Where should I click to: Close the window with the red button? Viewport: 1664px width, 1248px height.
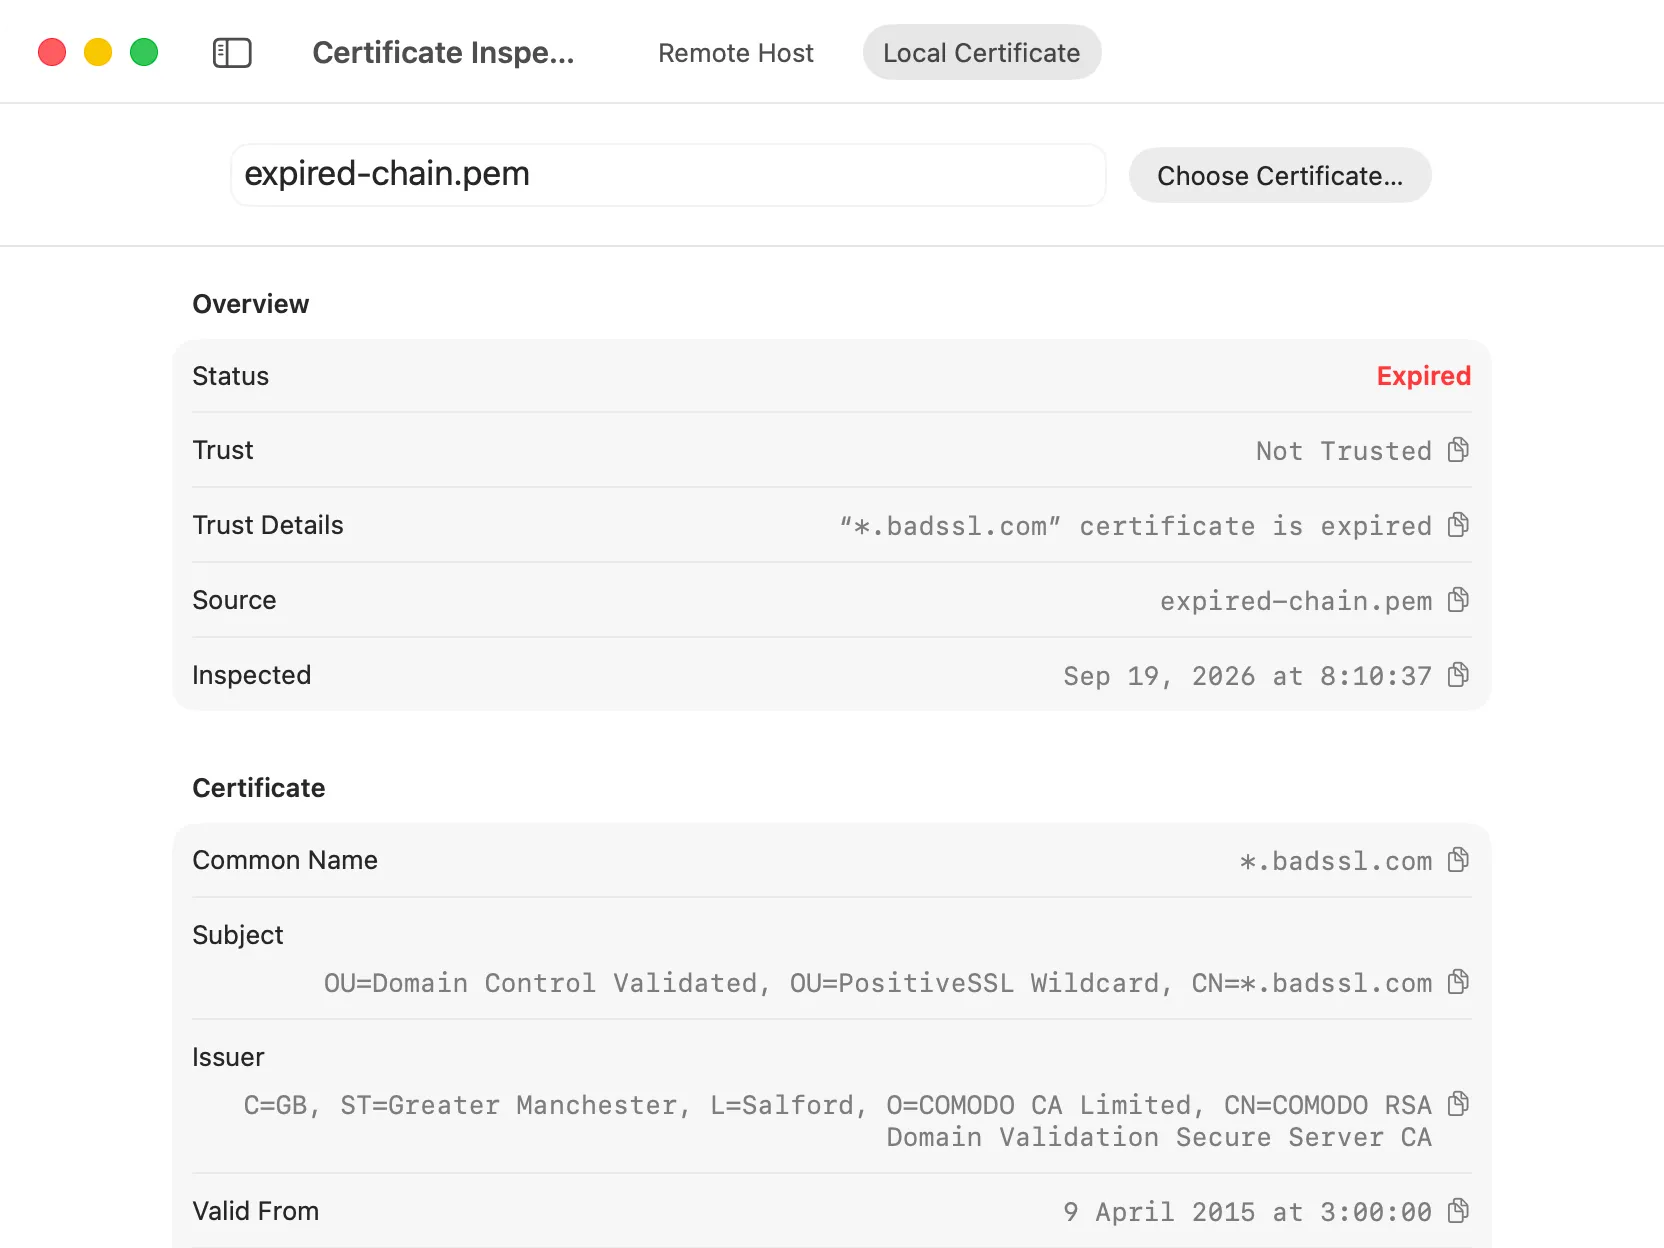coord(52,52)
